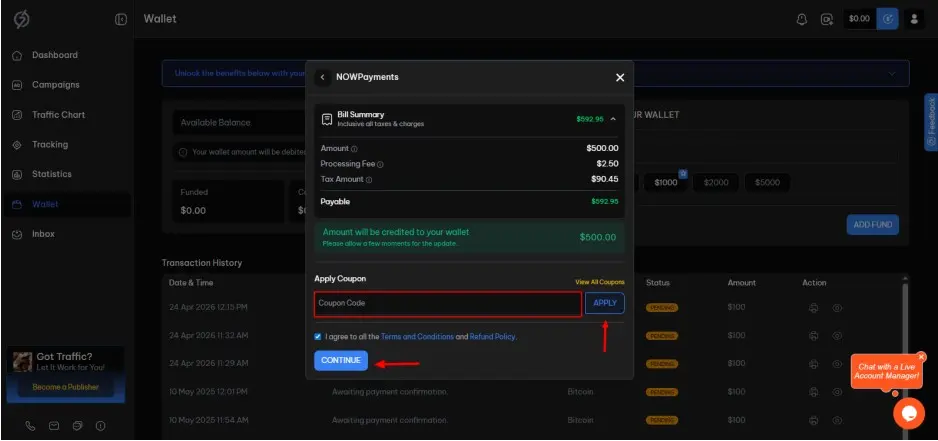Click Become a Publisher button
Viewport: 938px width, 441px height.
click(x=66, y=387)
